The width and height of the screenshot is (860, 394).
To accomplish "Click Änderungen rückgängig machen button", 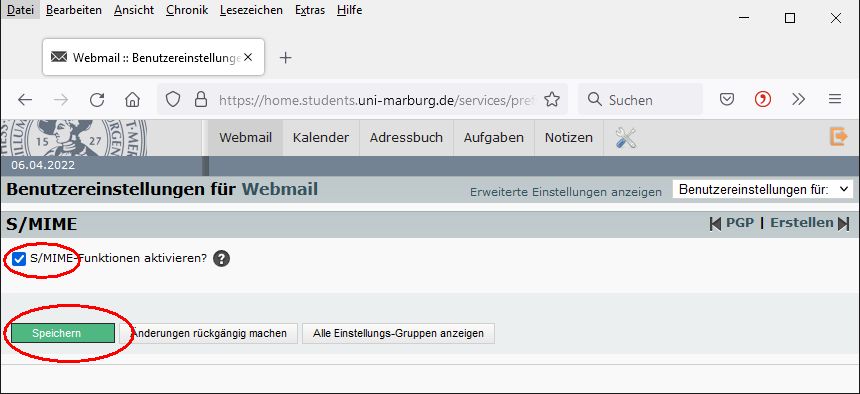I will click(x=208, y=333).
